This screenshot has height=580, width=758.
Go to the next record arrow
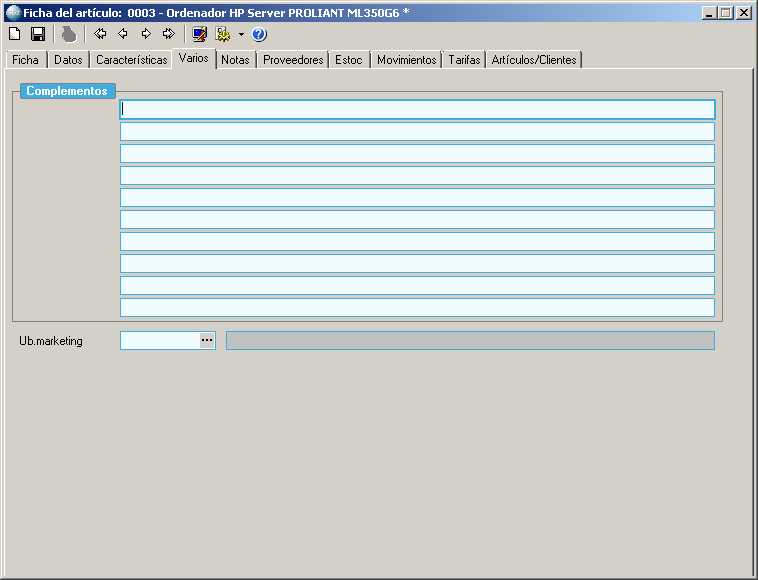tap(146, 34)
